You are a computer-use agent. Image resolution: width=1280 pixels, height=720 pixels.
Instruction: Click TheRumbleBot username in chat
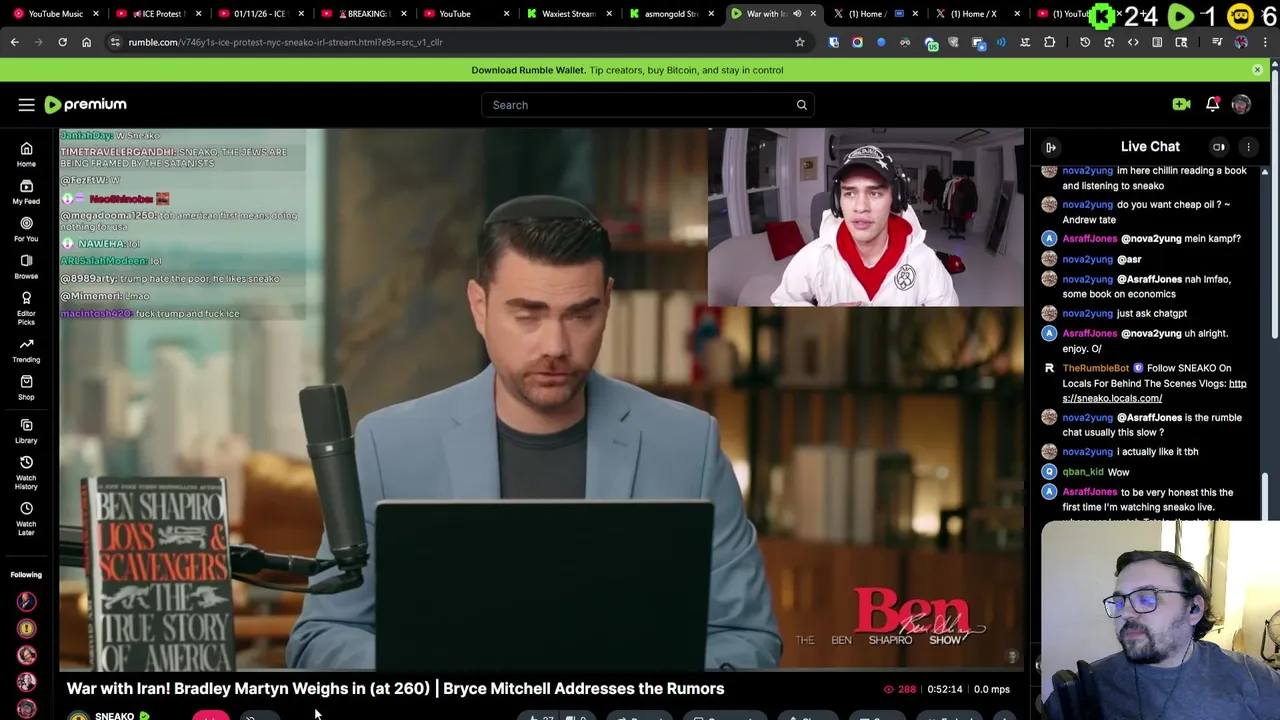click(1095, 368)
